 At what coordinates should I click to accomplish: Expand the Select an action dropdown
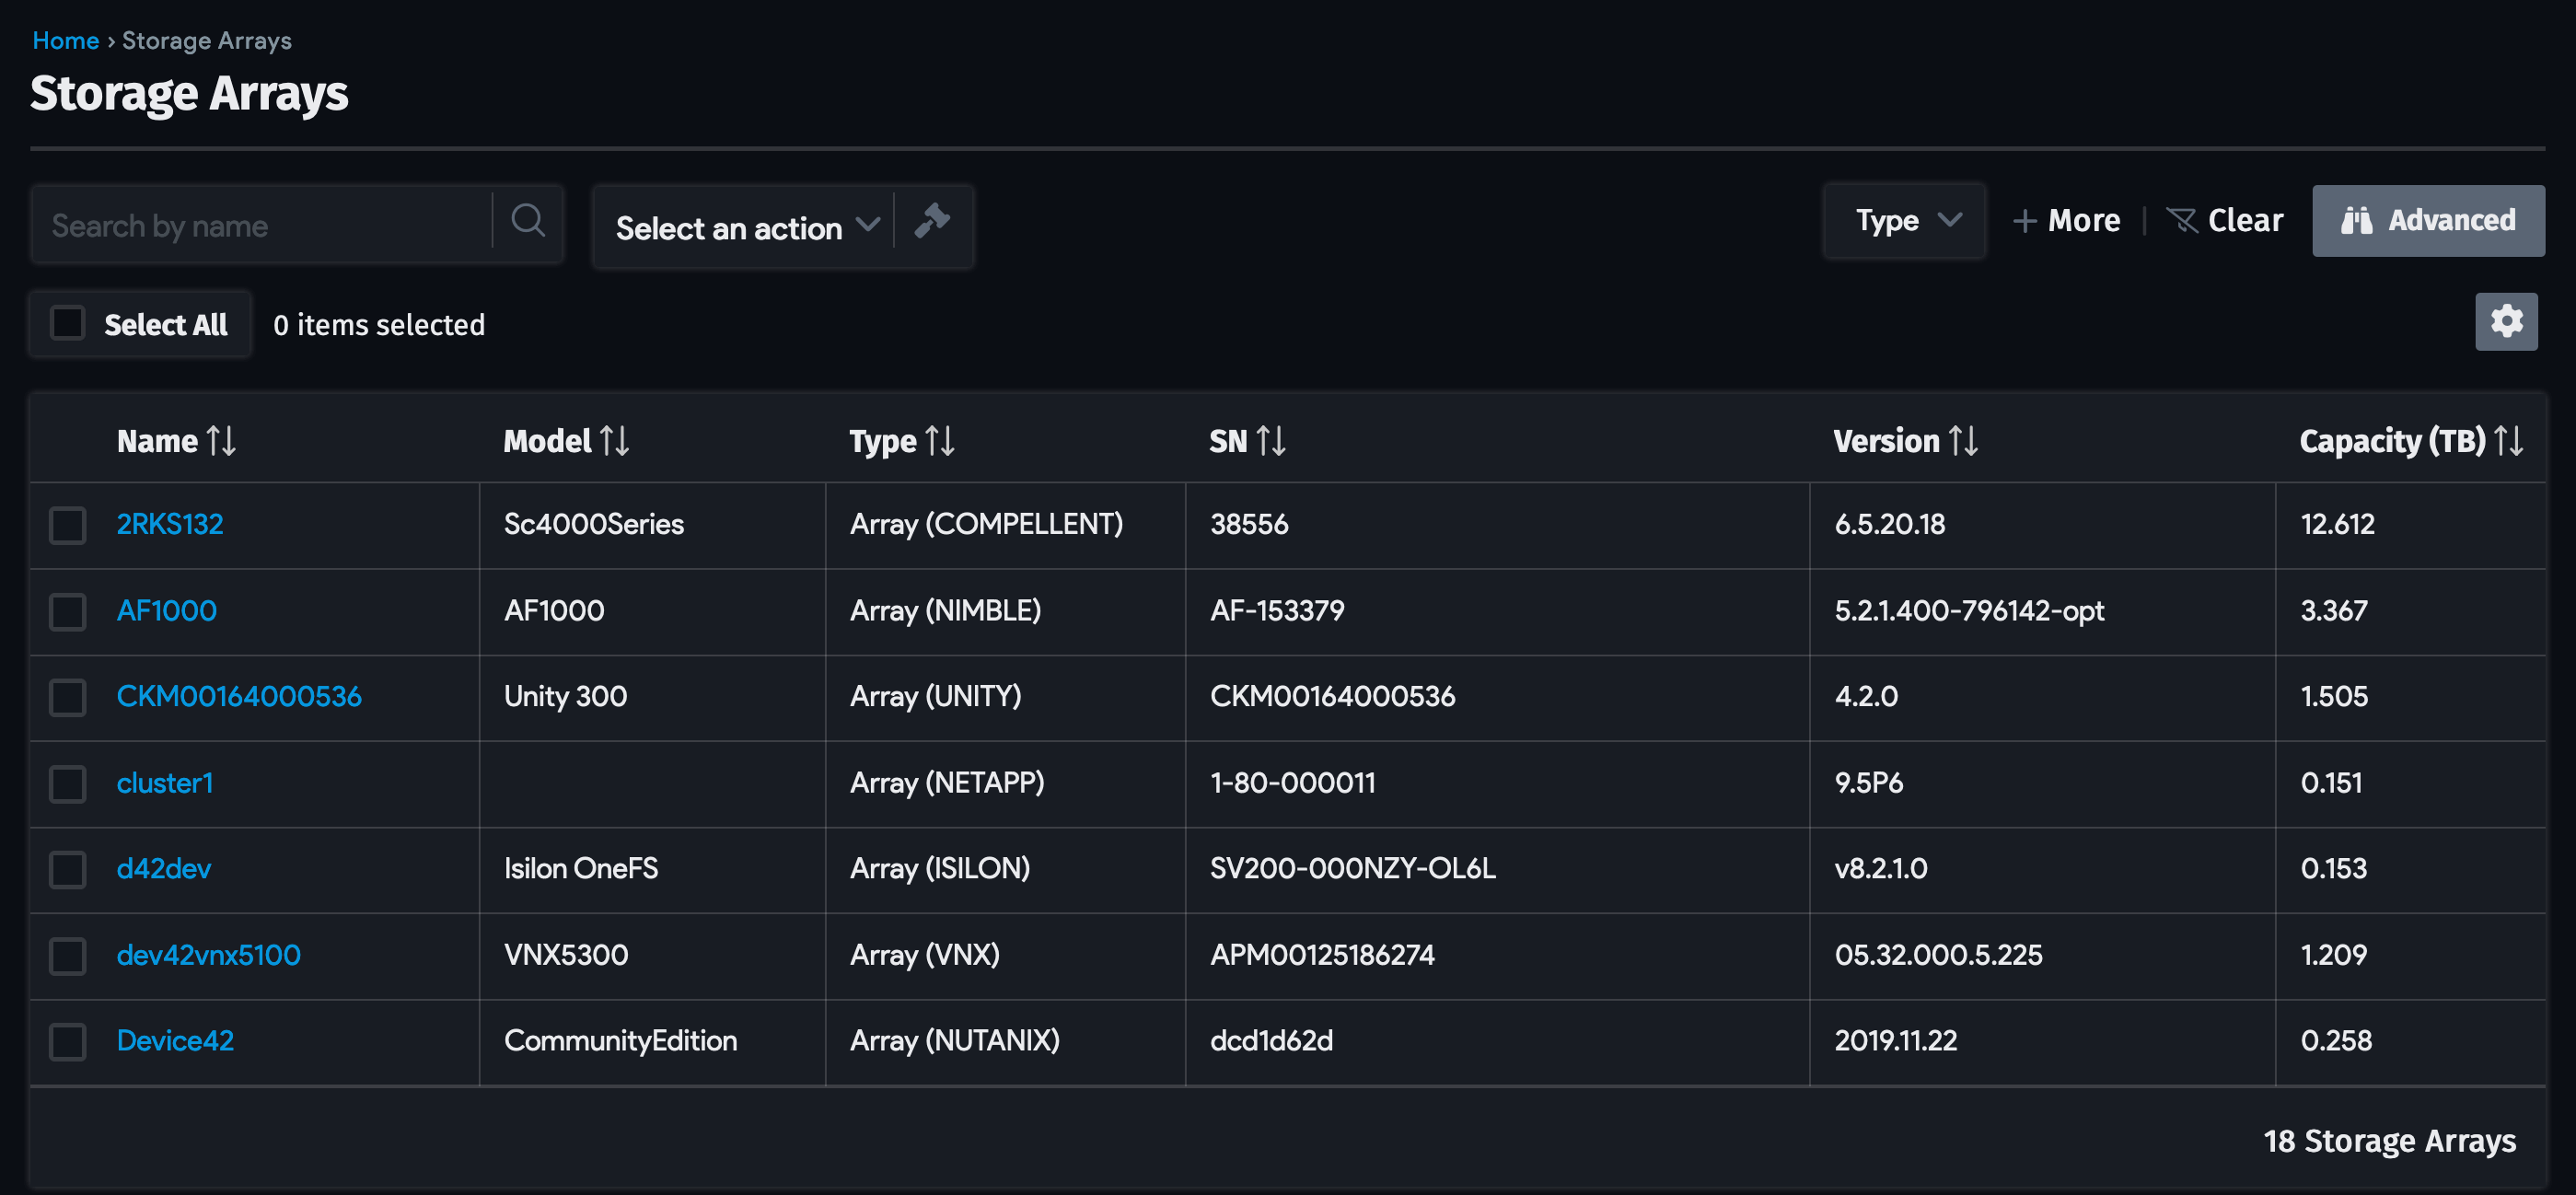click(745, 228)
